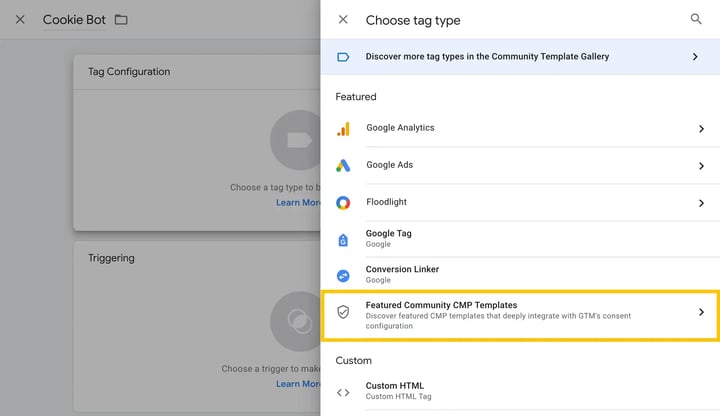Click the trigger placeholder icon in Triggering

[x=295, y=321]
